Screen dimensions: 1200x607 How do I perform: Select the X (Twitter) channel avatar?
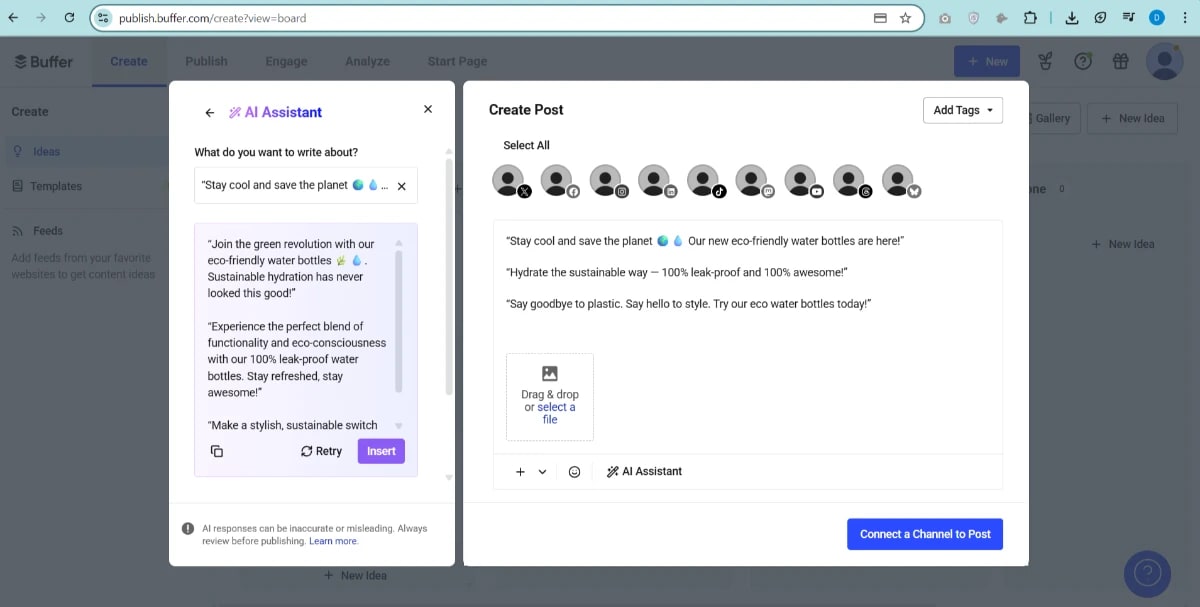509,179
